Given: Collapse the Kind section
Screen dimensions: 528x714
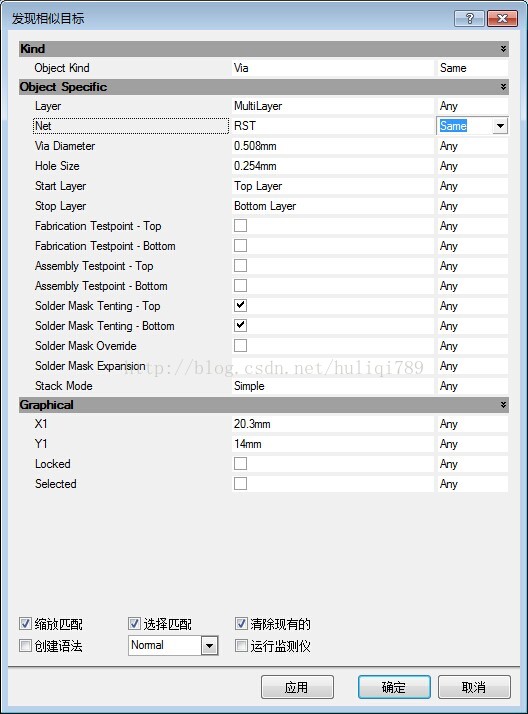Looking at the screenshot, I should [503, 49].
